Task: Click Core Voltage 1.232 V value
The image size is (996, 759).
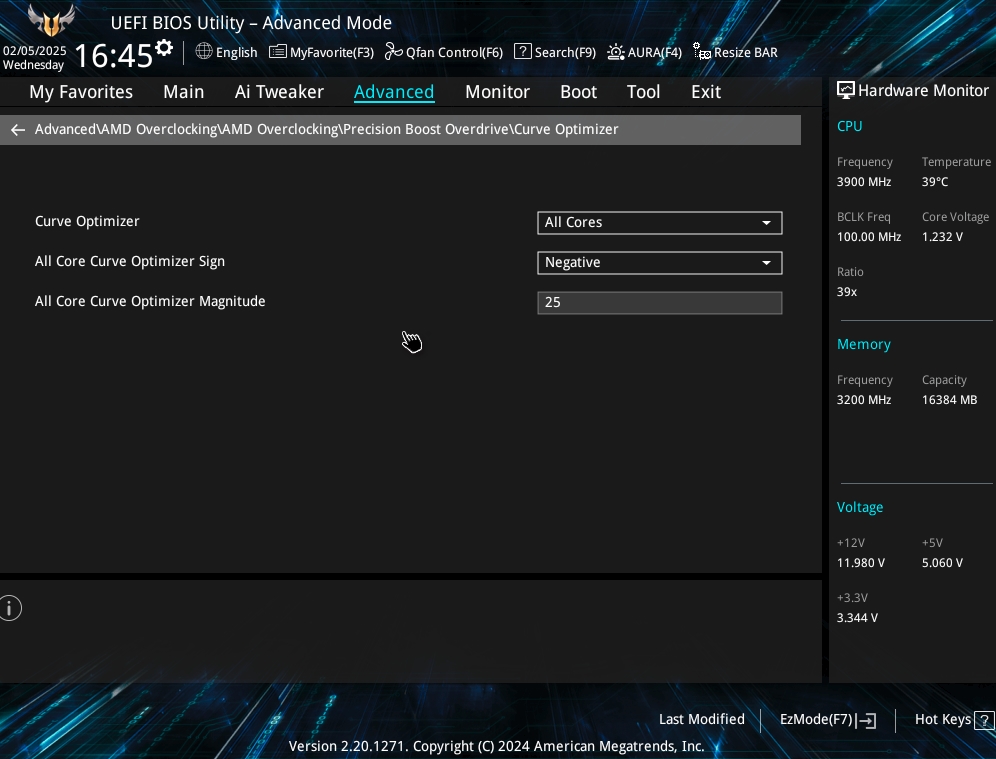Action: coord(942,237)
